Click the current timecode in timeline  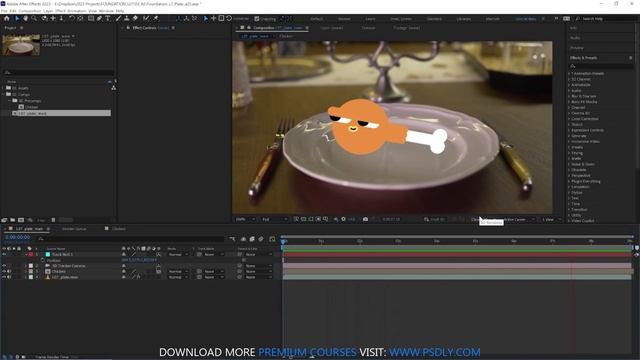pyautogui.click(x=18, y=237)
